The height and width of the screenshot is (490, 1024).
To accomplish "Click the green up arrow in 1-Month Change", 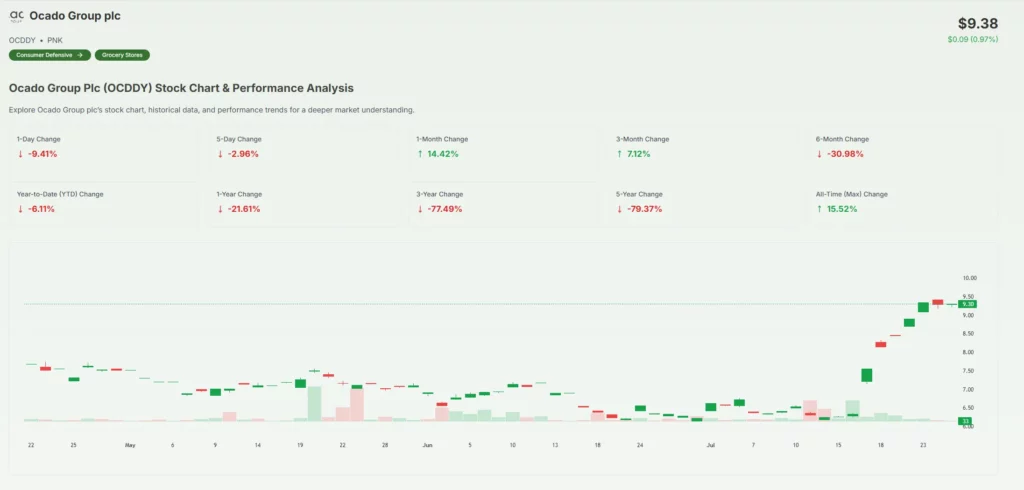I will click(421, 154).
